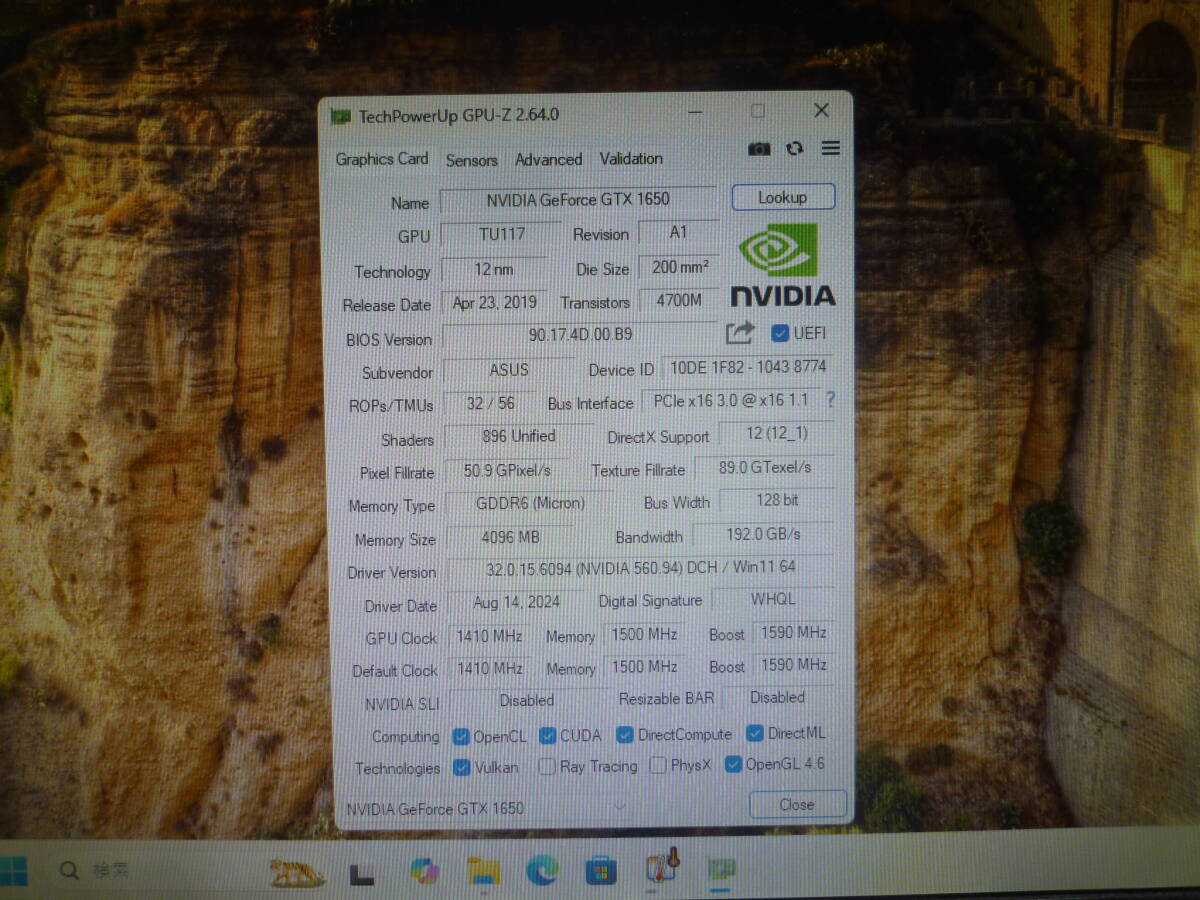Open the GPU selector dropdown at bottom
Screen dimensions: 1200x900
tap(486, 808)
